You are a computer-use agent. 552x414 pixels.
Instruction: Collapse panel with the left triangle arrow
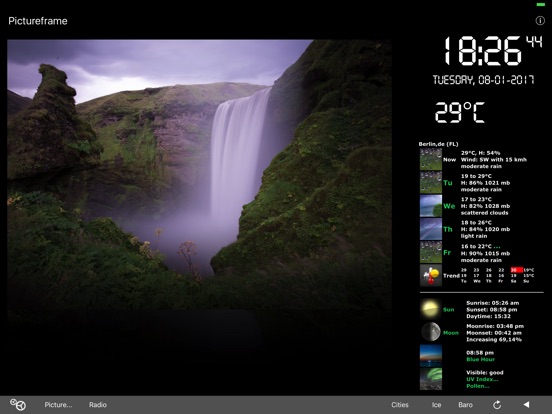[x=526, y=404]
